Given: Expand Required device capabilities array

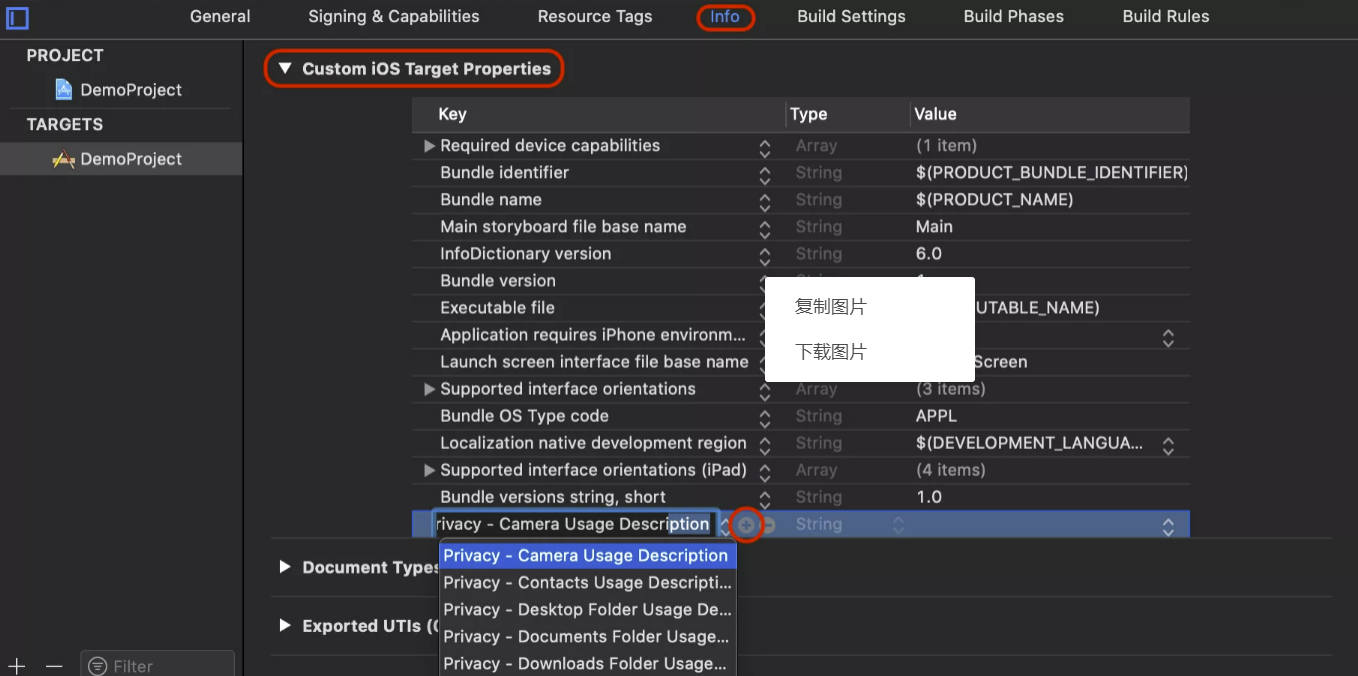Looking at the screenshot, I should (x=429, y=146).
